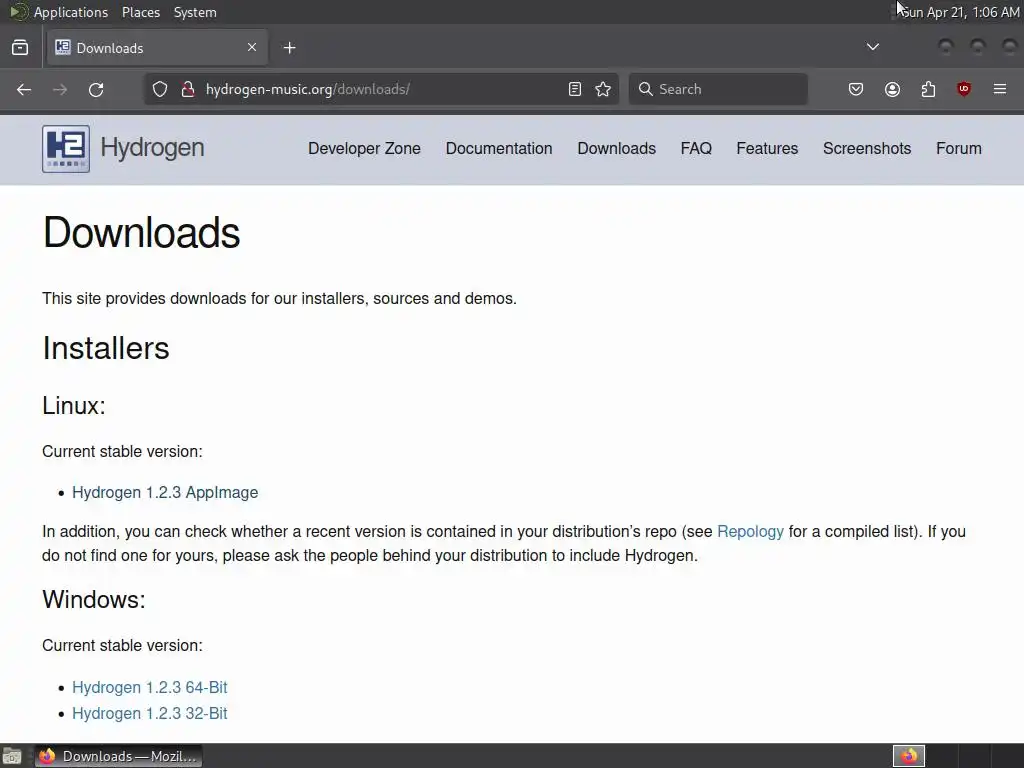Close the Downloads tab

coord(252,47)
